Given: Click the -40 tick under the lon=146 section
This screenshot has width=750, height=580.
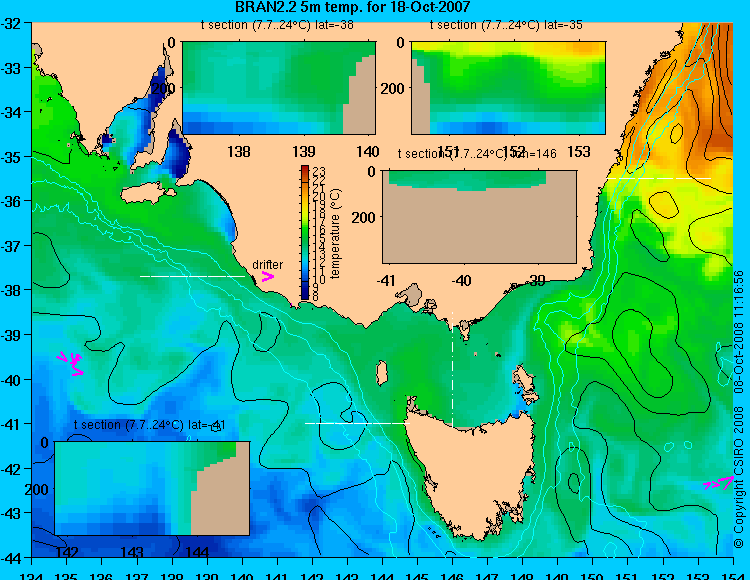Looking at the screenshot, I should (x=462, y=280).
